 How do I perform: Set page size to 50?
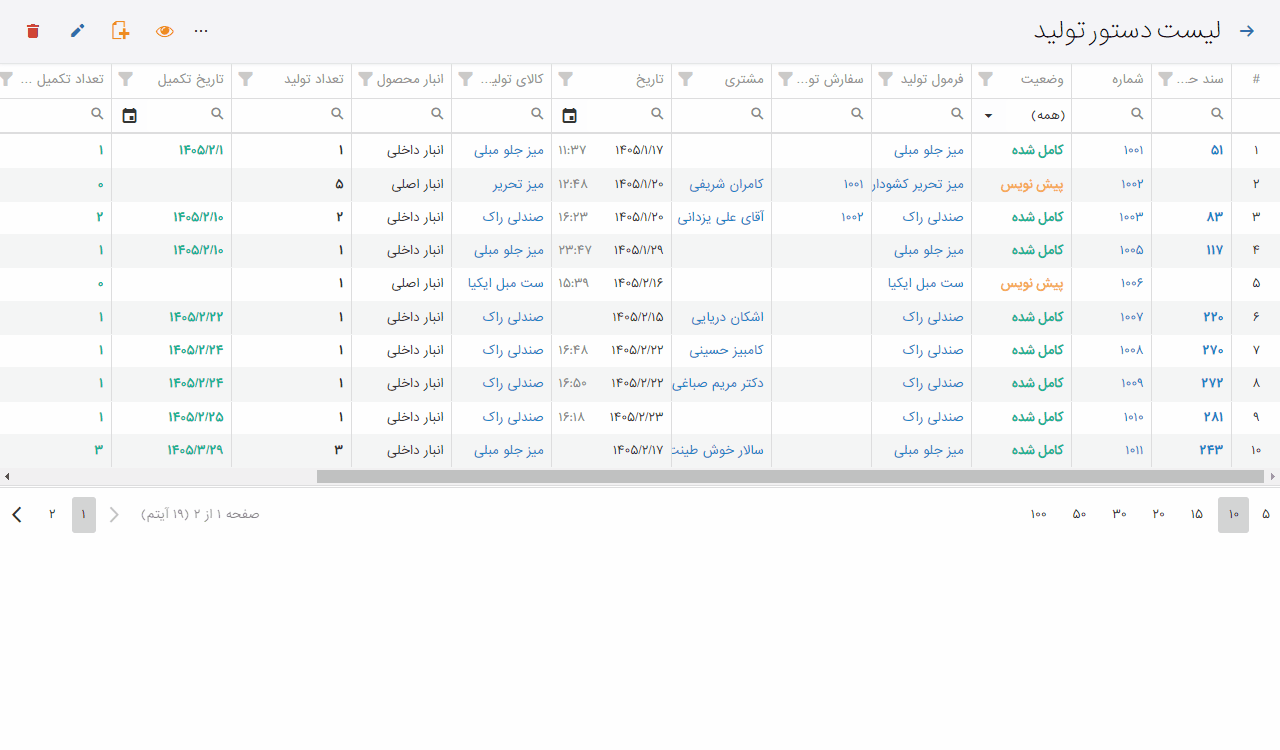coord(1079,514)
